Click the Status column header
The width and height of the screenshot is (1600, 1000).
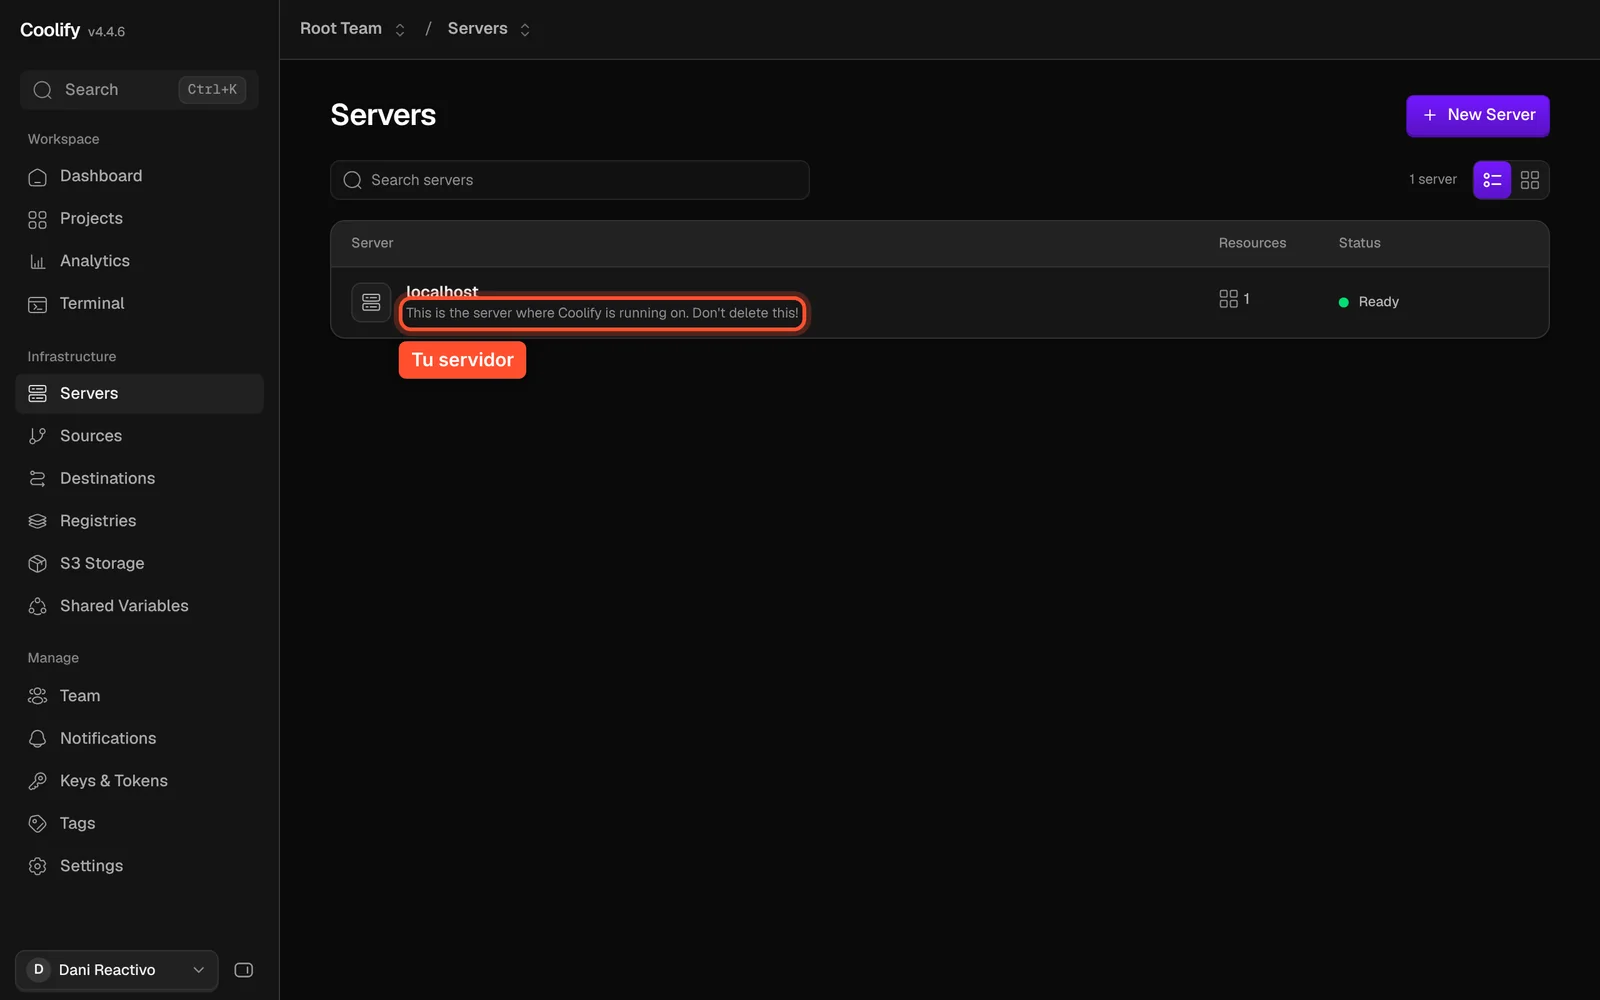[x=1359, y=243]
